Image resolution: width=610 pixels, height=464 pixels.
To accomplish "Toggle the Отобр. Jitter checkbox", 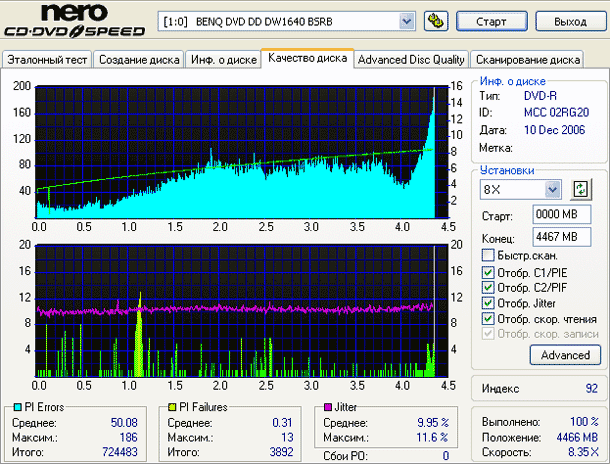I will pos(487,303).
